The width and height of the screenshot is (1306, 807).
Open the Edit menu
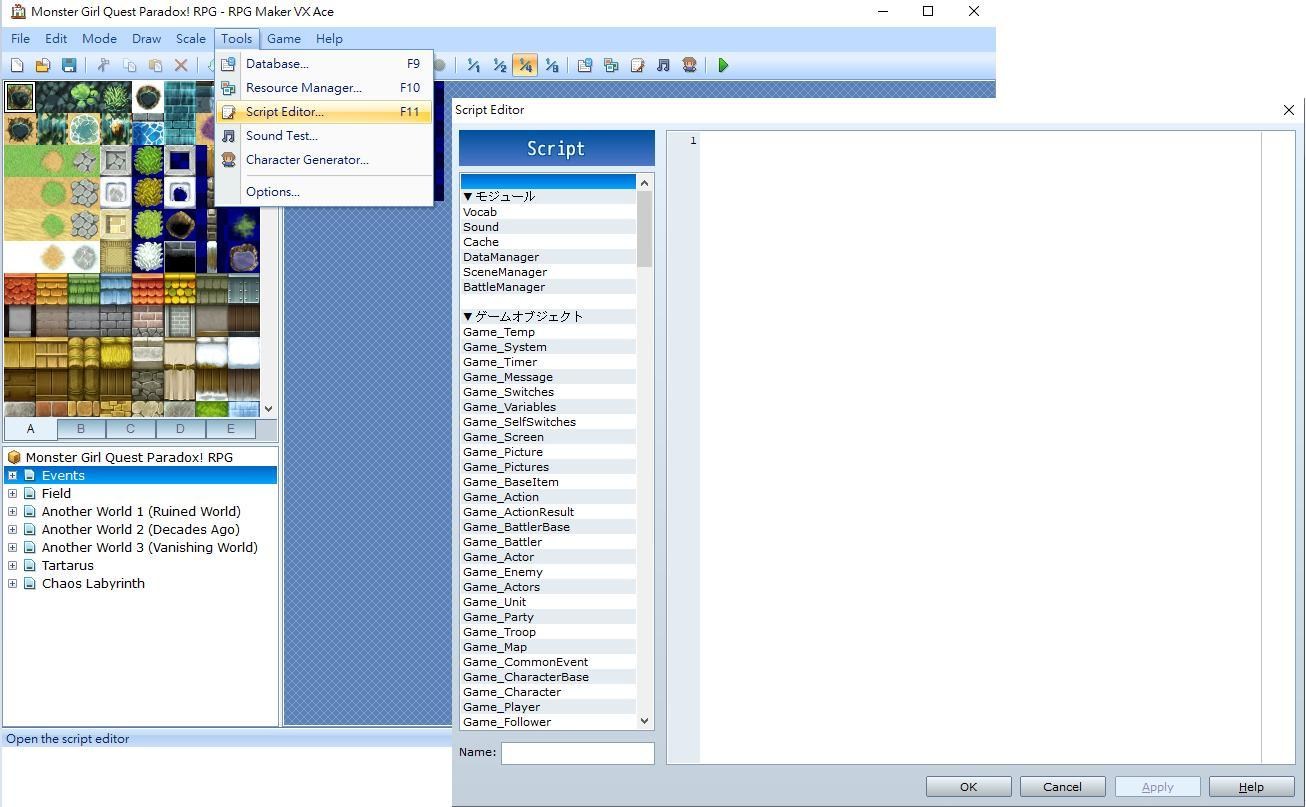[x=56, y=39]
